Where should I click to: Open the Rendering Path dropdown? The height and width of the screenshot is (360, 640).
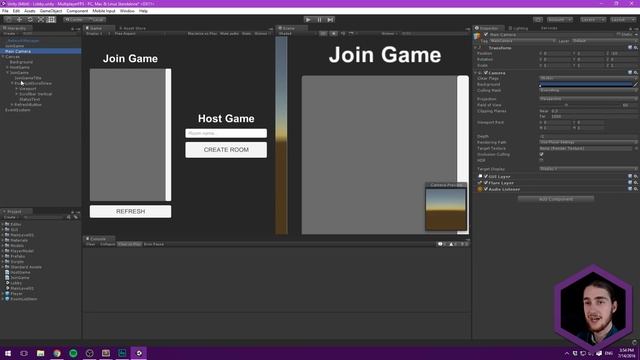(x=588, y=142)
